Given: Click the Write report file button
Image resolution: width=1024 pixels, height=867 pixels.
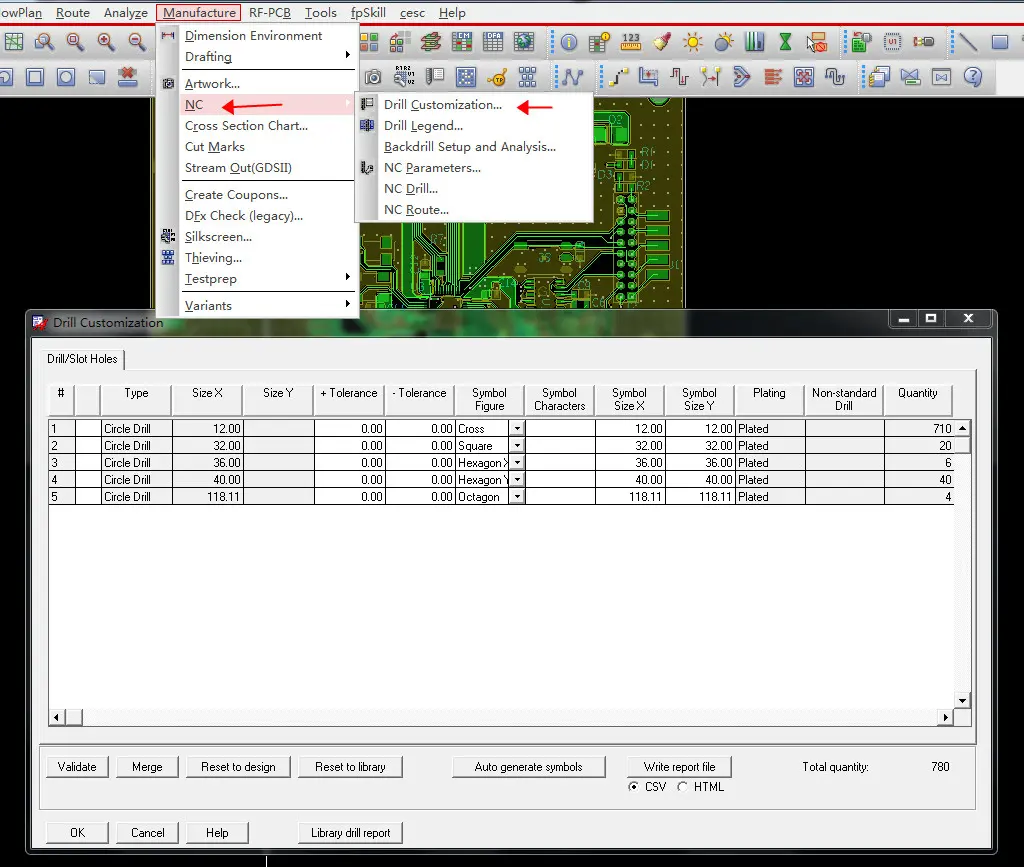Looking at the screenshot, I should 679,767.
